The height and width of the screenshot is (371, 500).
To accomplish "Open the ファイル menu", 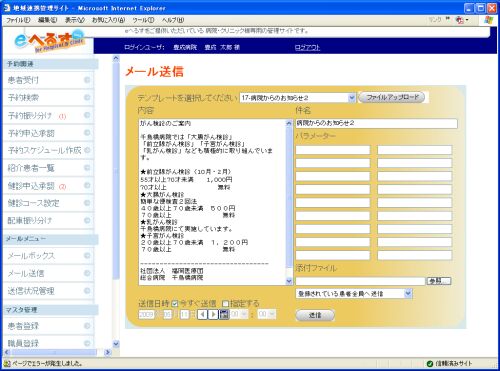I will 18,20.
